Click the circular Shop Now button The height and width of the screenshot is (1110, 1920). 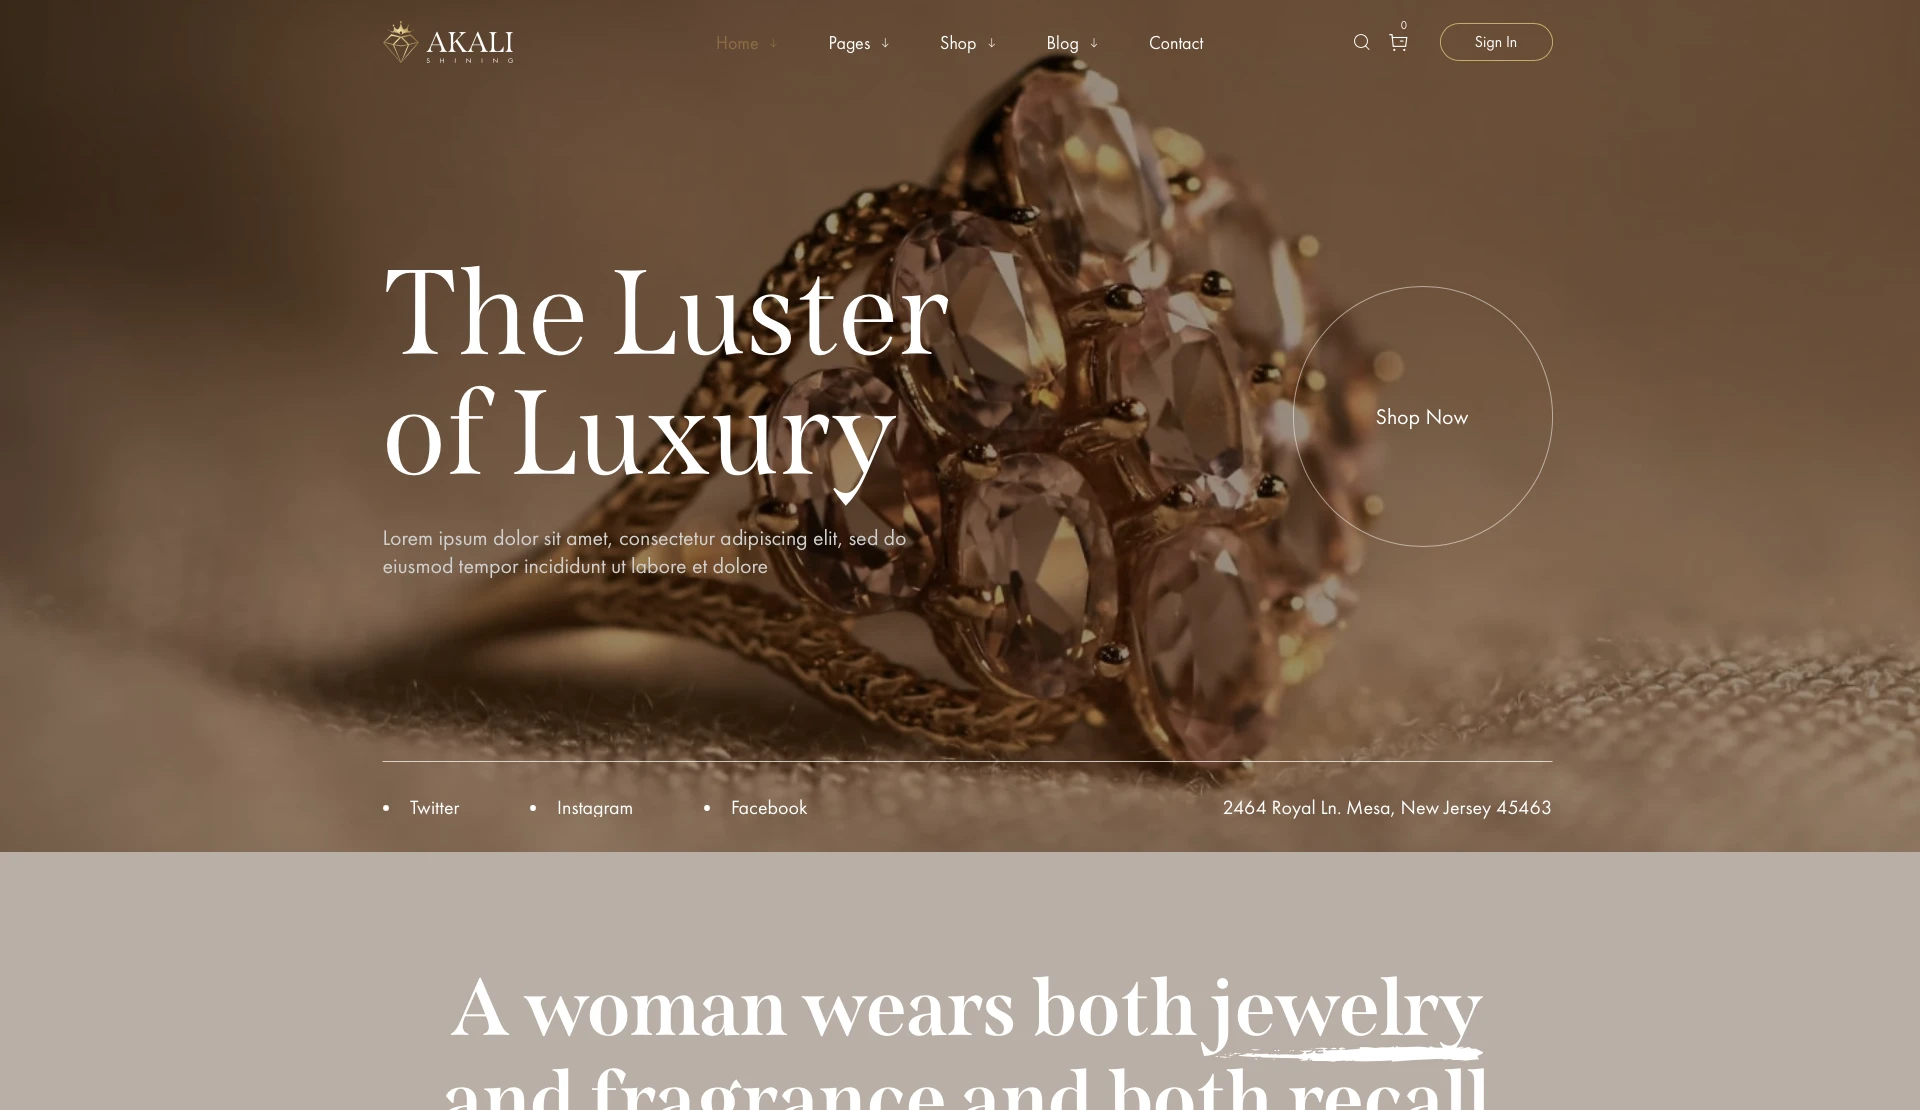coord(1422,417)
